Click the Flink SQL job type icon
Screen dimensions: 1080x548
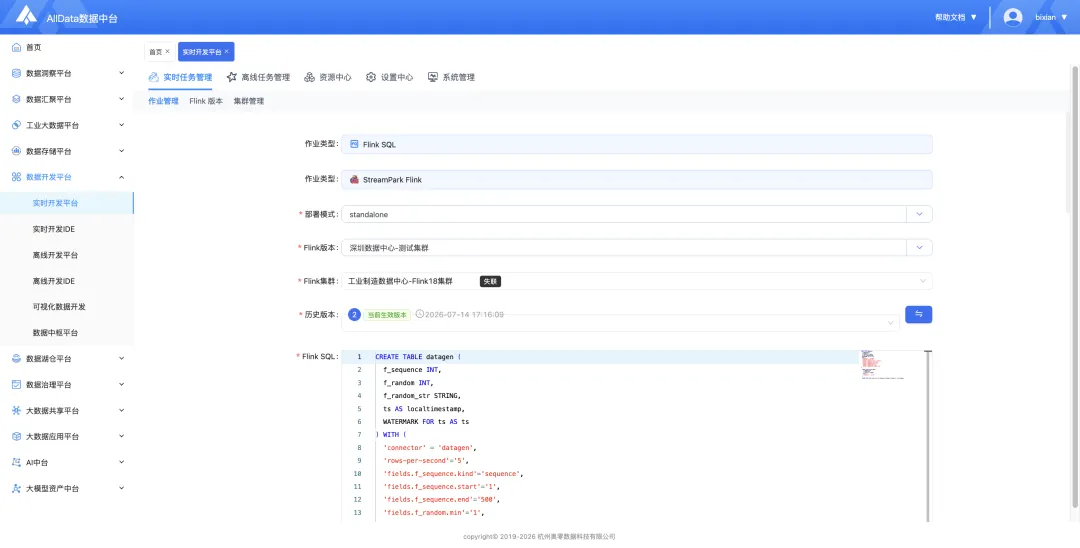coord(355,145)
